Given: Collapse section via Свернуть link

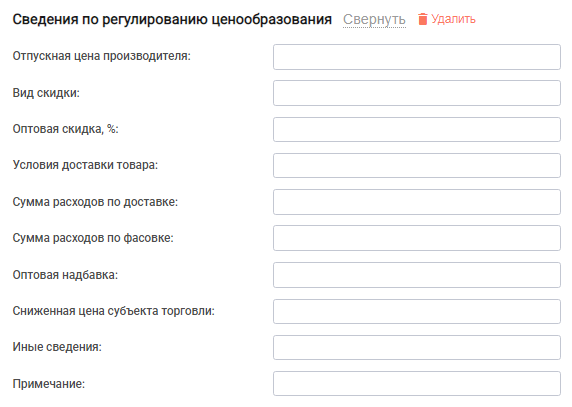Looking at the screenshot, I should (x=374, y=19).
